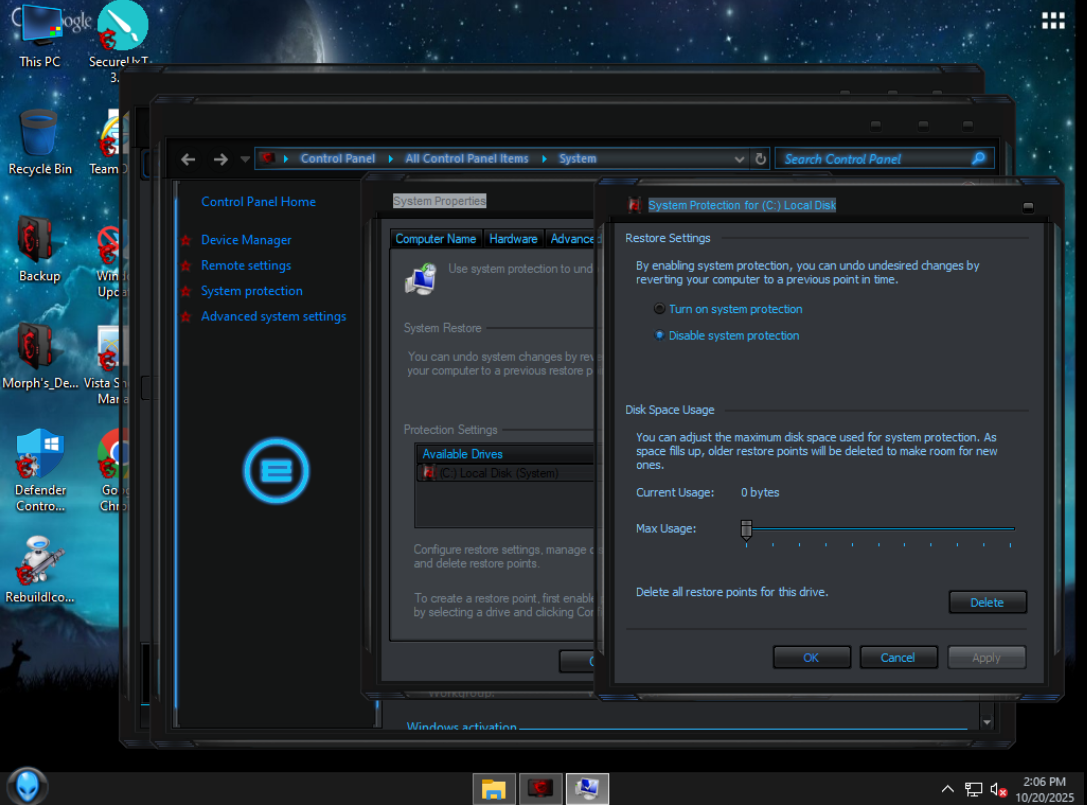Click the Alienware Start button
1087x805 pixels.
27,787
